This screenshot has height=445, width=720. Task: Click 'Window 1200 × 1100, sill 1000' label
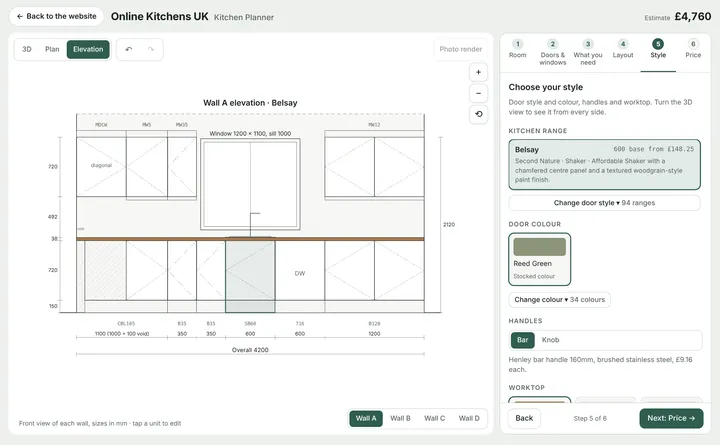click(x=250, y=134)
